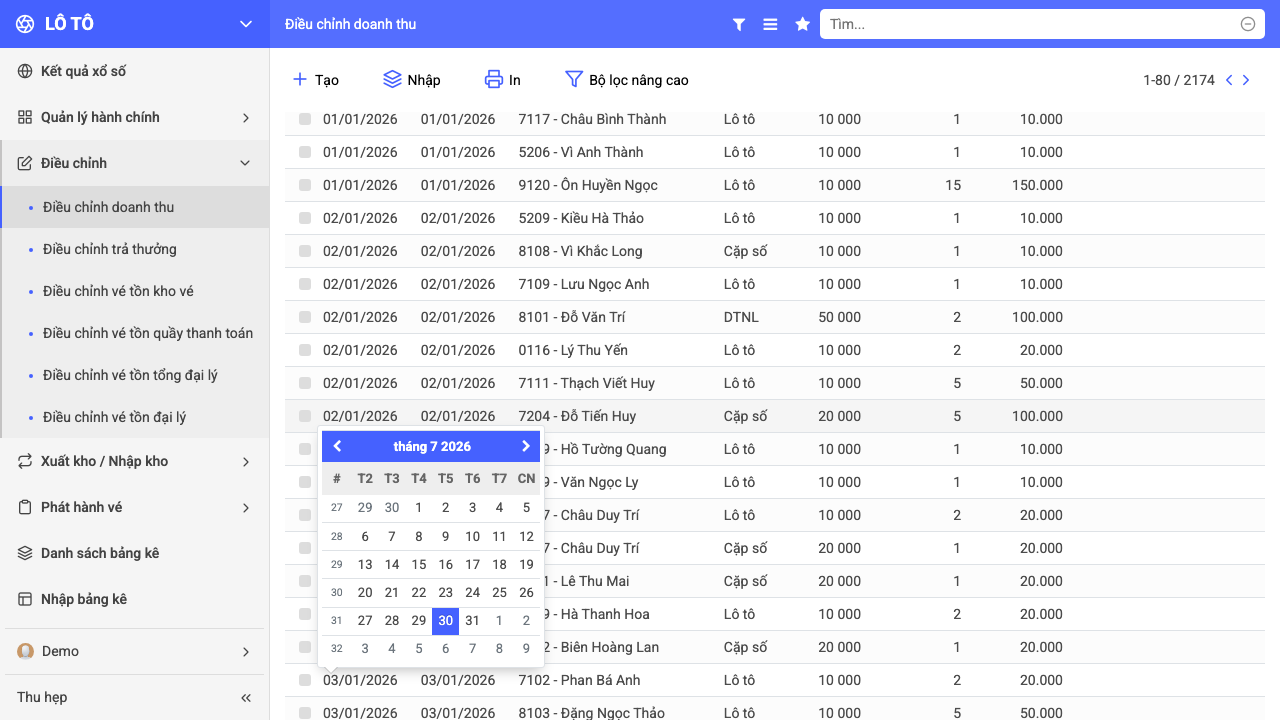Image resolution: width=1280 pixels, height=720 pixels.
Task: Clear search with the minus circle icon
Action: click(1248, 24)
